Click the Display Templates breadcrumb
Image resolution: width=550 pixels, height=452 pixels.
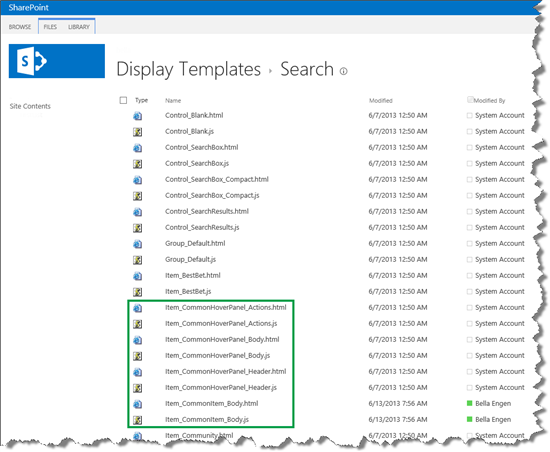click(x=188, y=69)
